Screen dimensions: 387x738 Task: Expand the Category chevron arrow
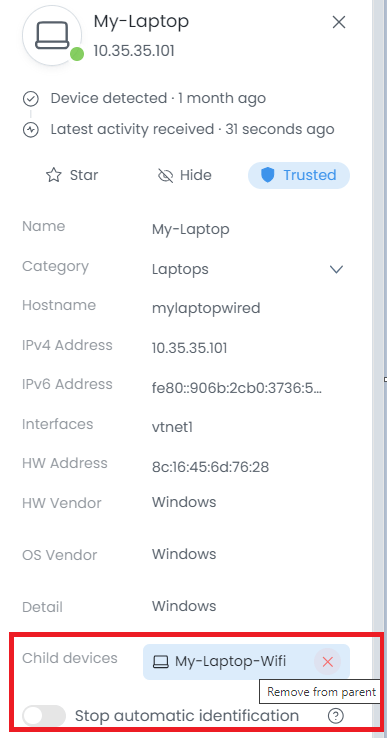point(336,269)
